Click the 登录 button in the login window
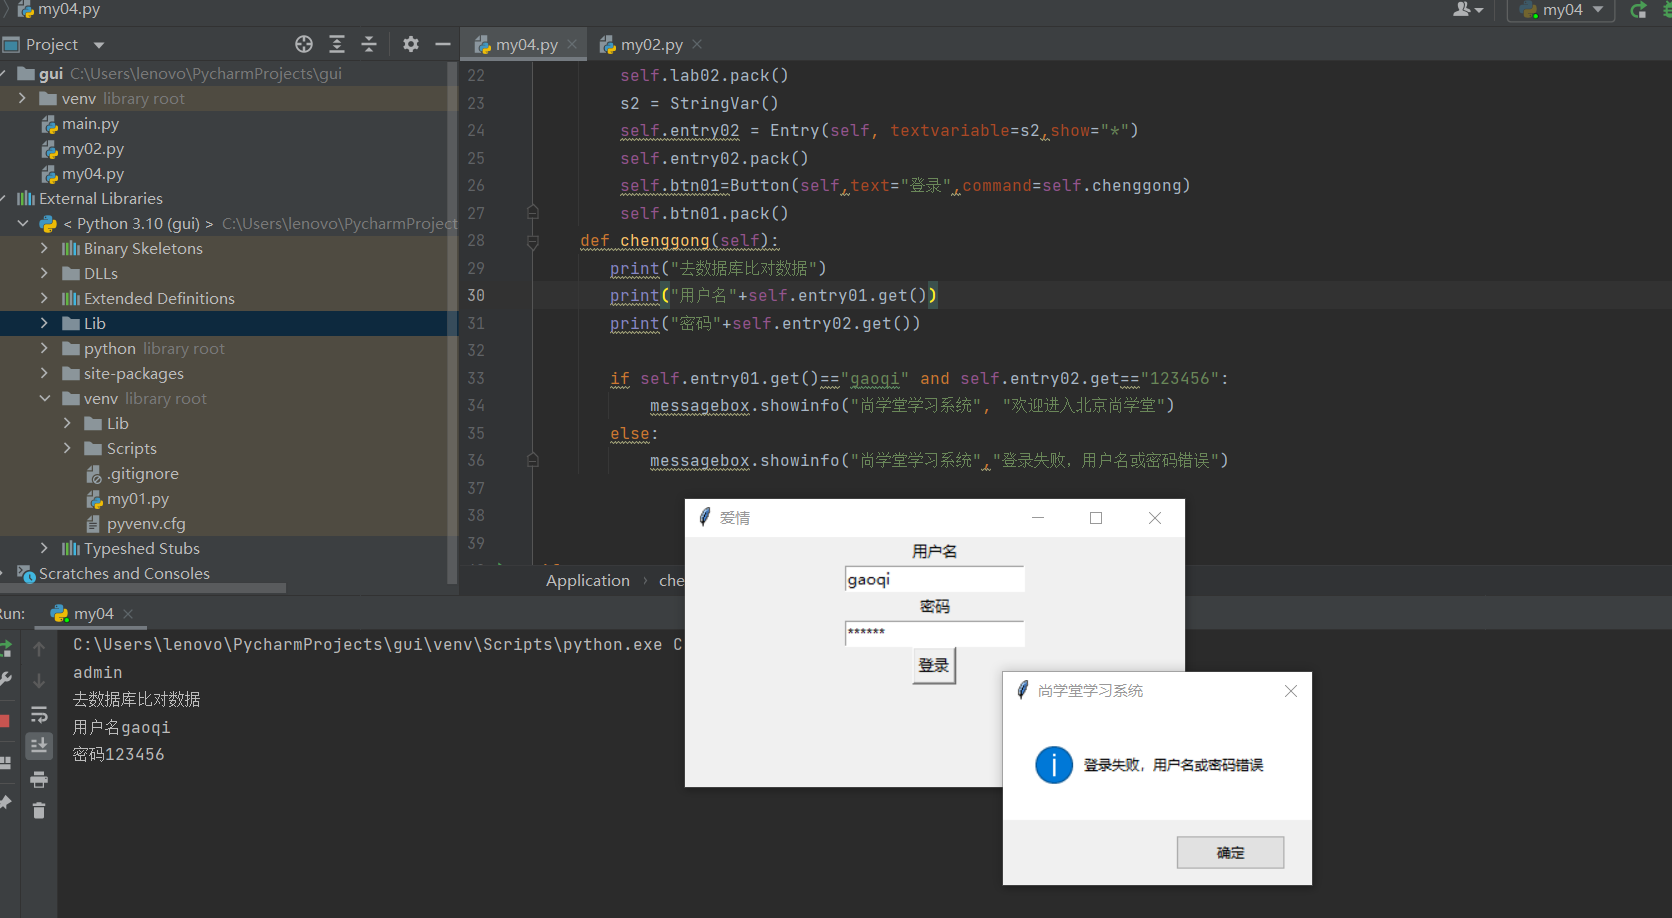Screen dimensions: 1672x918 (934, 666)
